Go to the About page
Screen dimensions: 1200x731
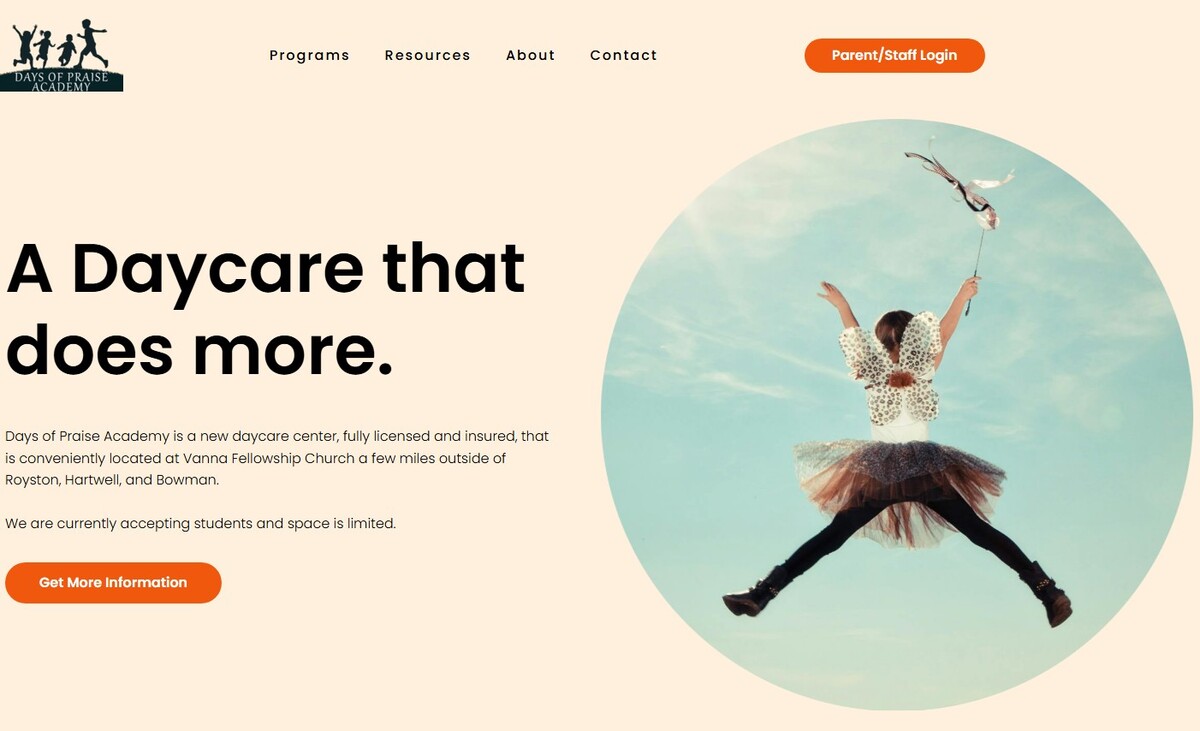click(530, 55)
